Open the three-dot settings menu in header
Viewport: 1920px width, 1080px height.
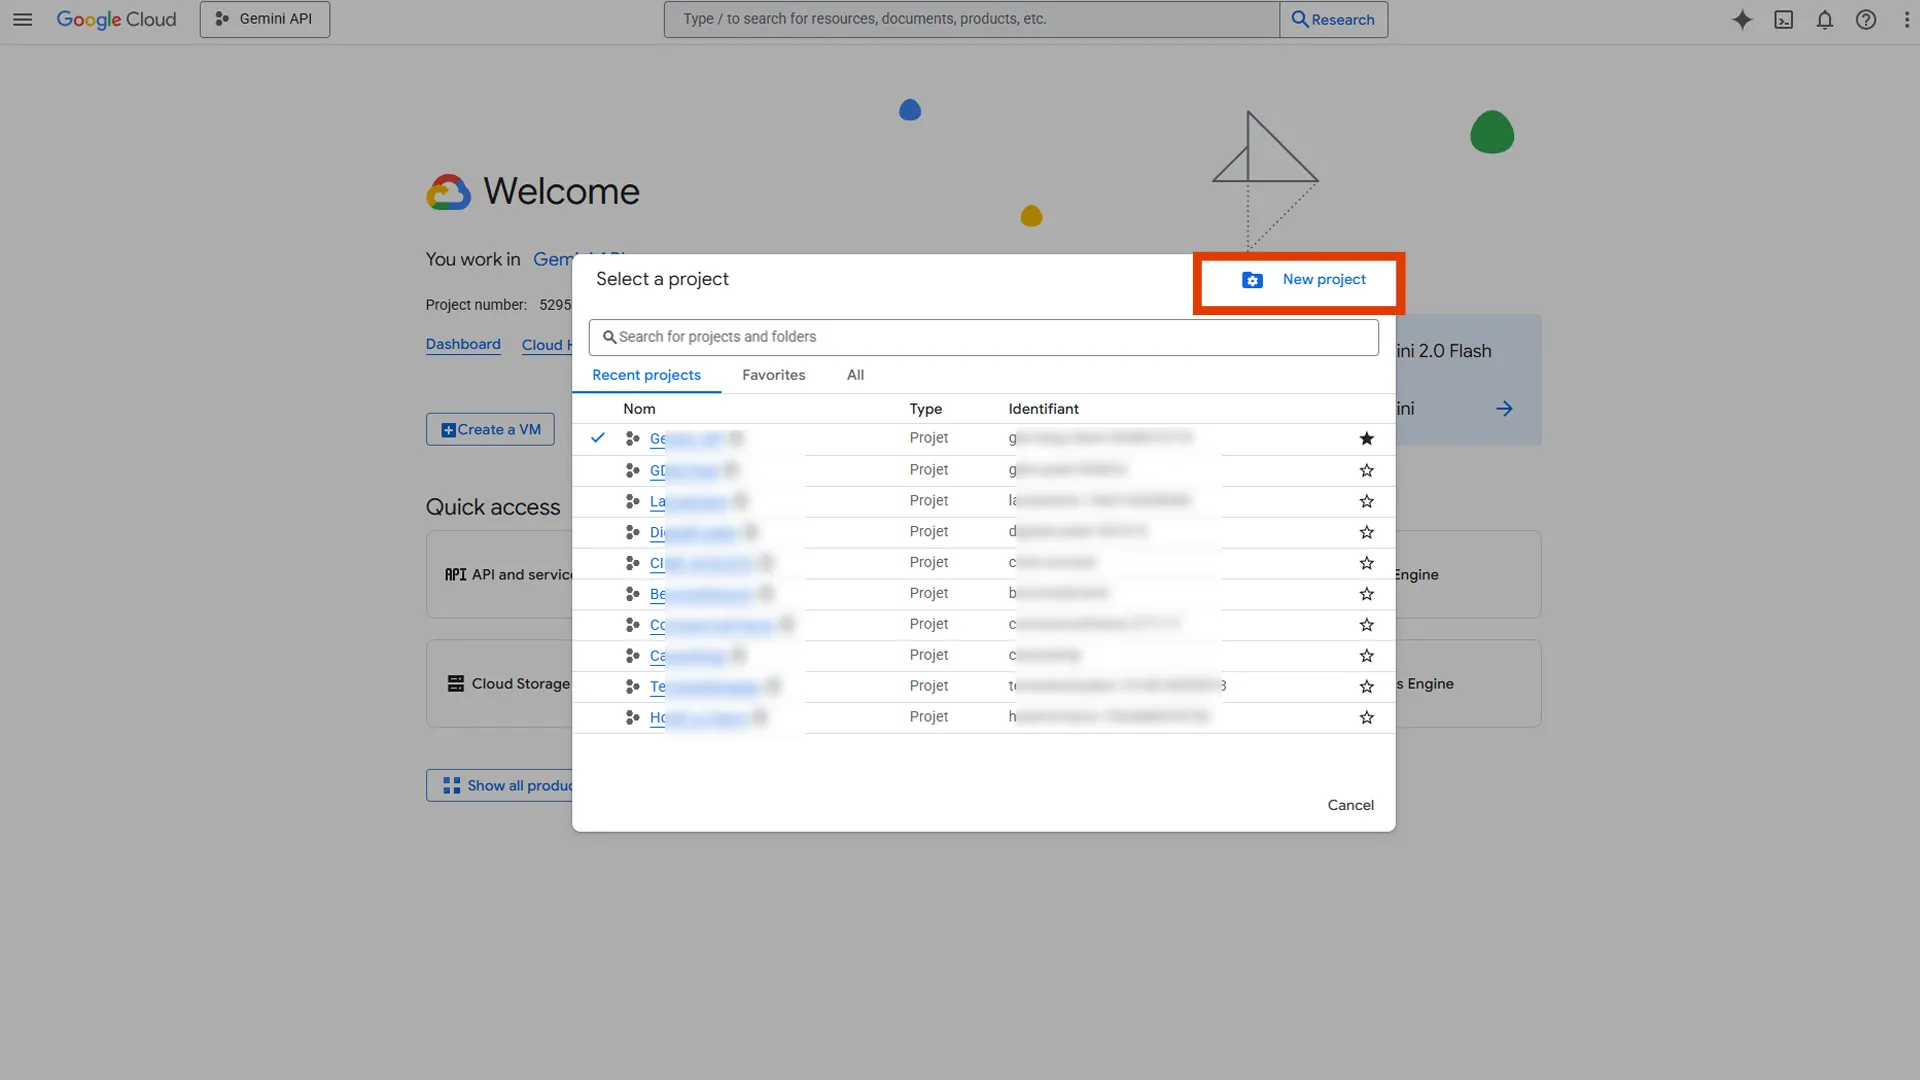pos(1906,19)
